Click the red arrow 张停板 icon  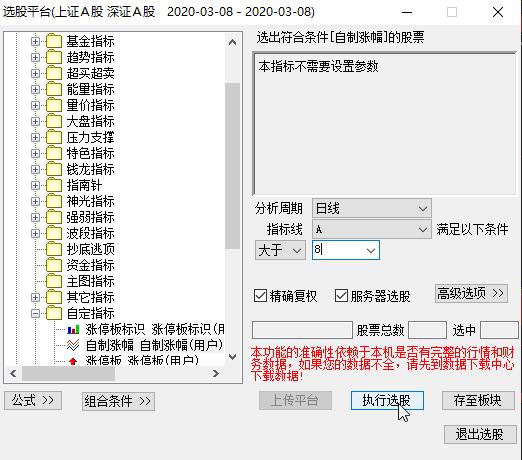[x=73, y=361]
